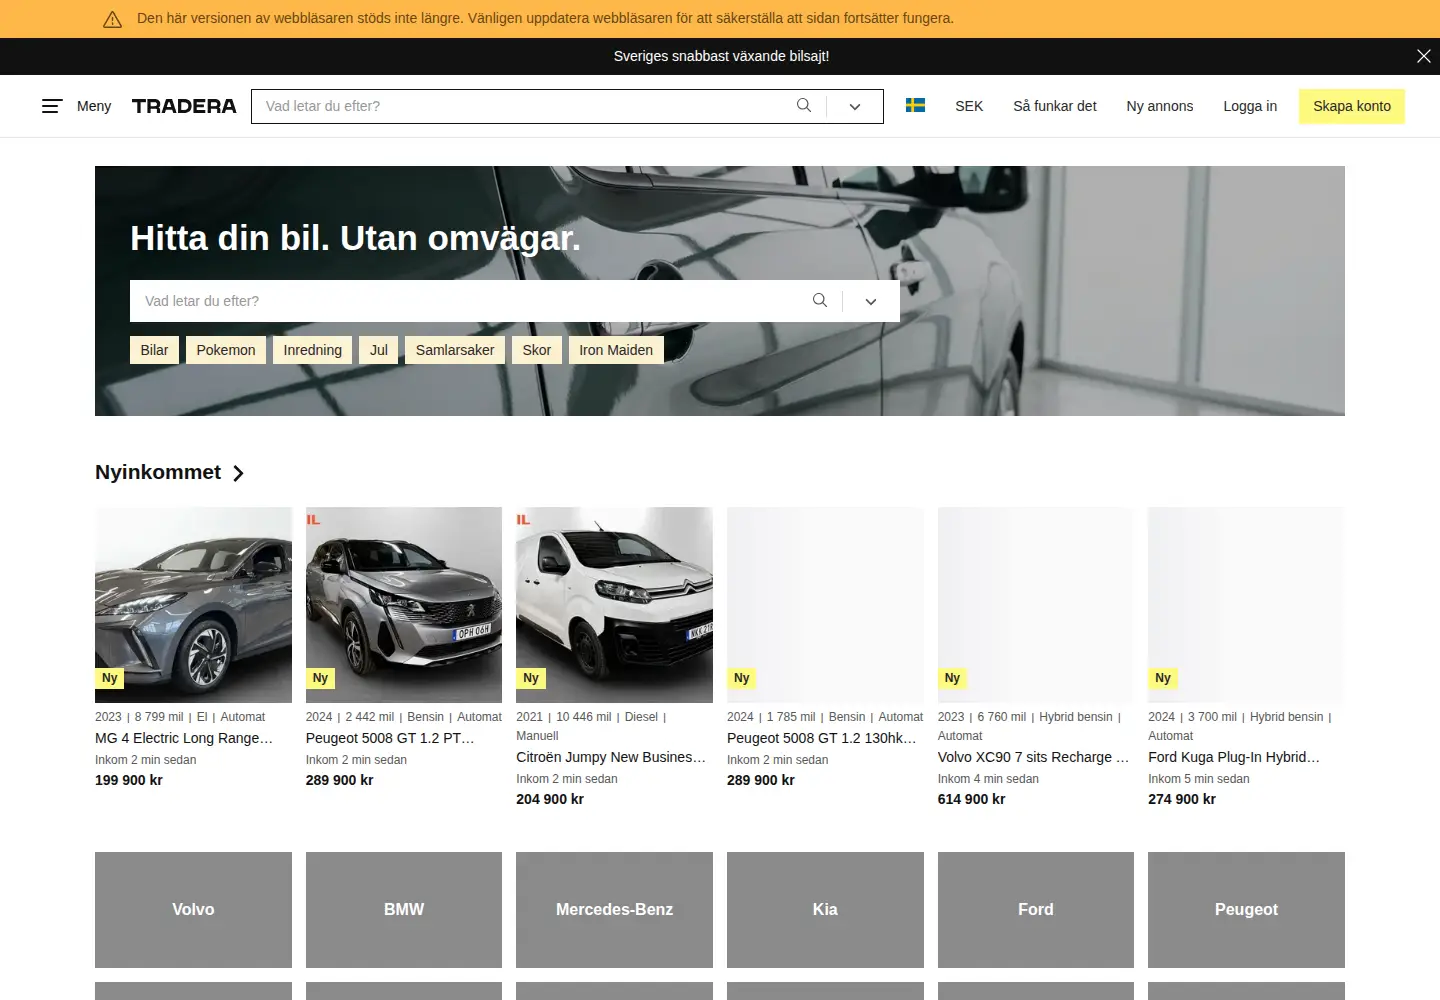1440x1000 pixels.
Task: Click Logga in
Action: point(1250,106)
